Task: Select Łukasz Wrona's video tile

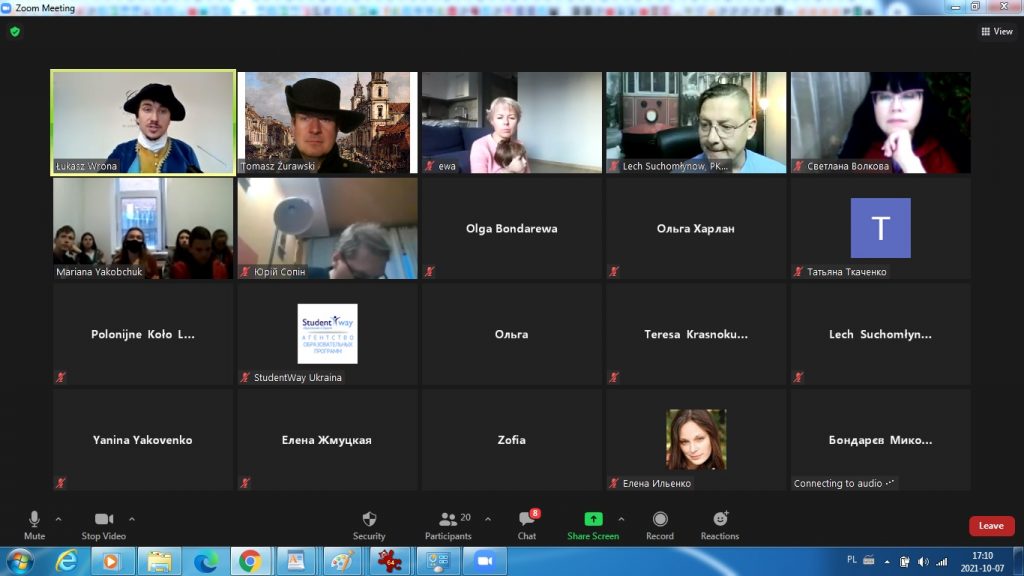Action: [143, 122]
